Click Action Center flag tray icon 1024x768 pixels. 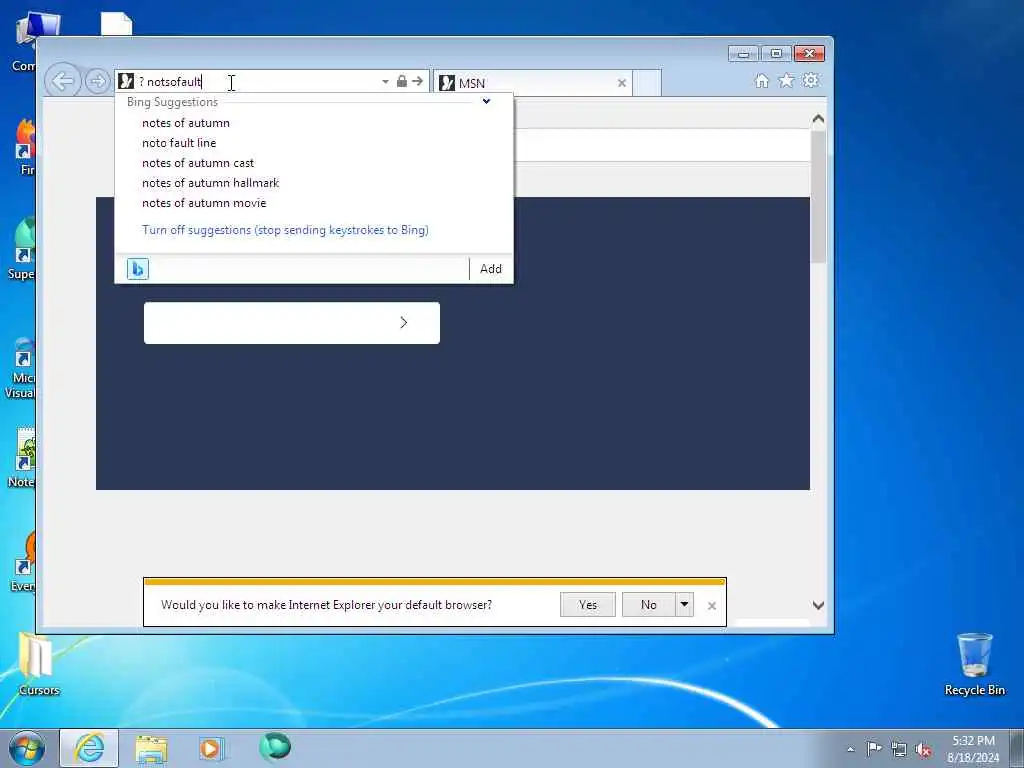(874, 748)
